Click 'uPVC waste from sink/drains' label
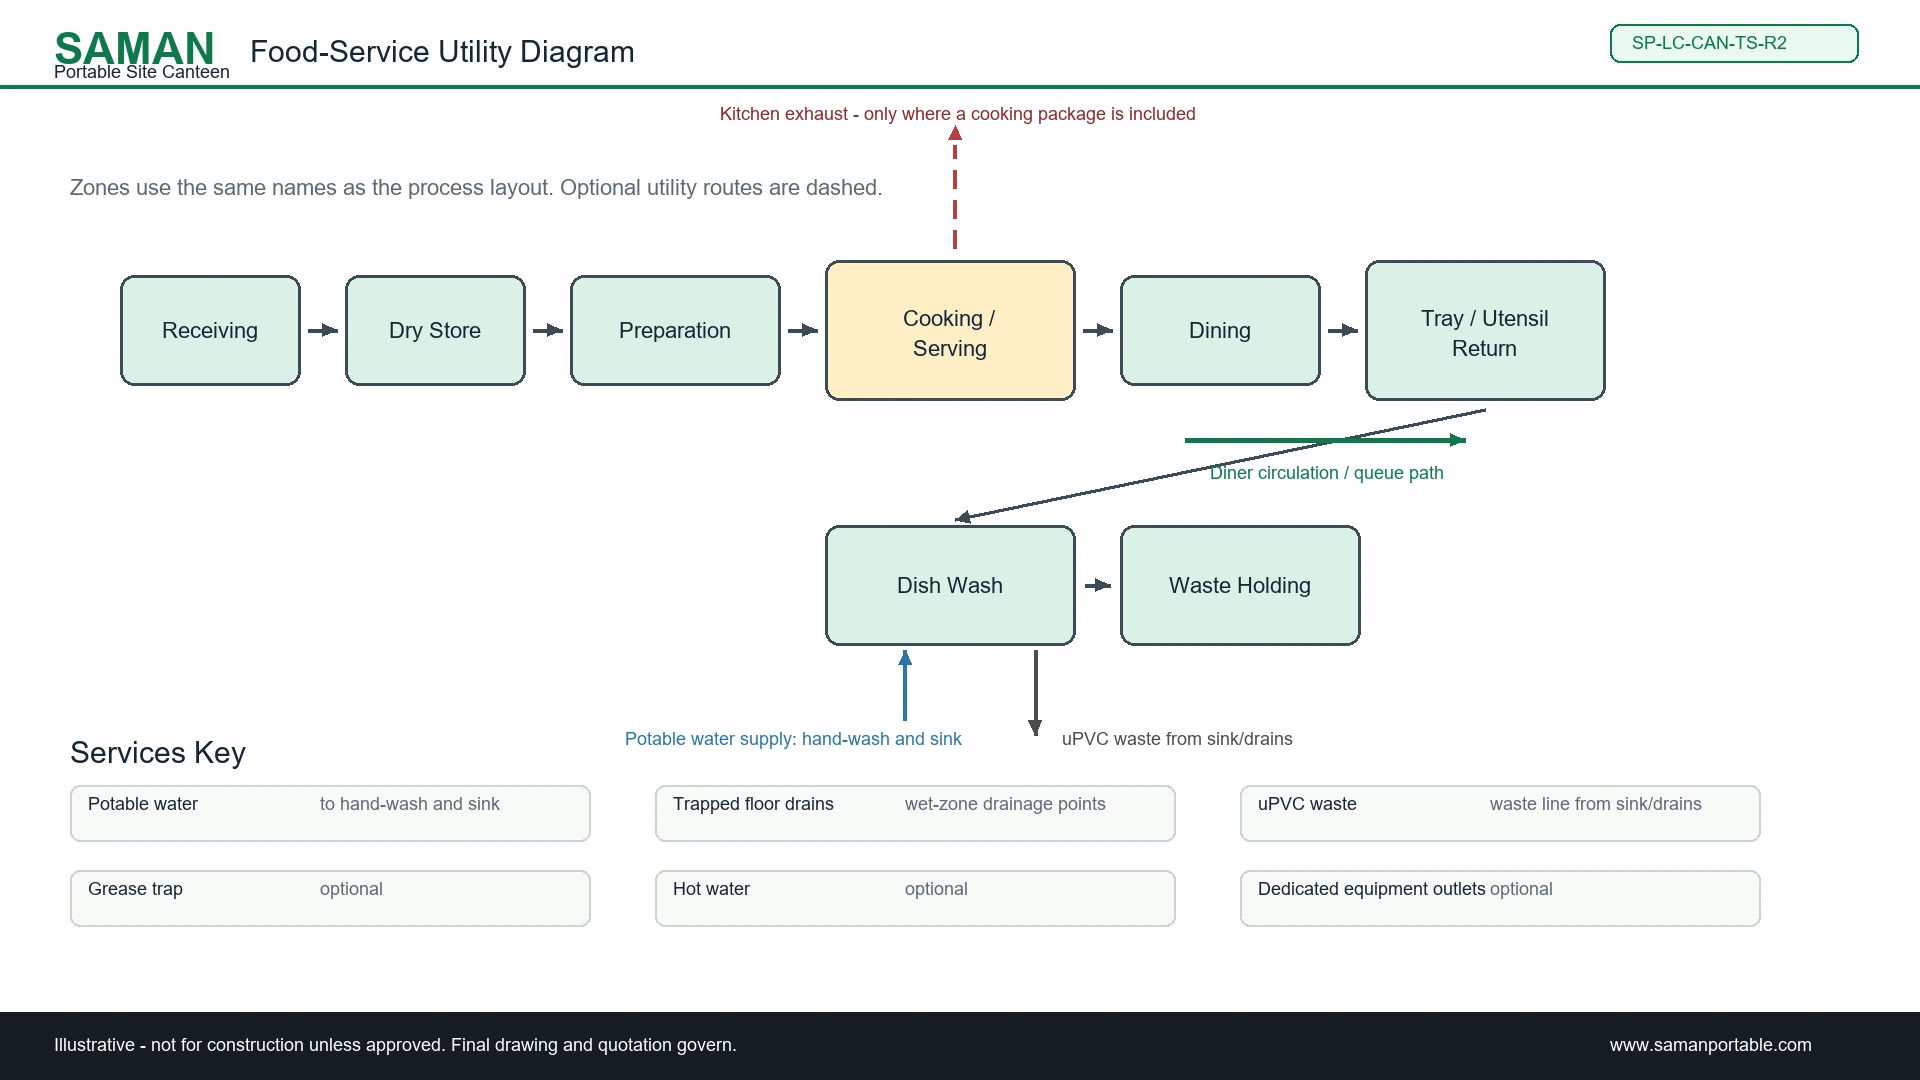 pyautogui.click(x=1177, y=739)
